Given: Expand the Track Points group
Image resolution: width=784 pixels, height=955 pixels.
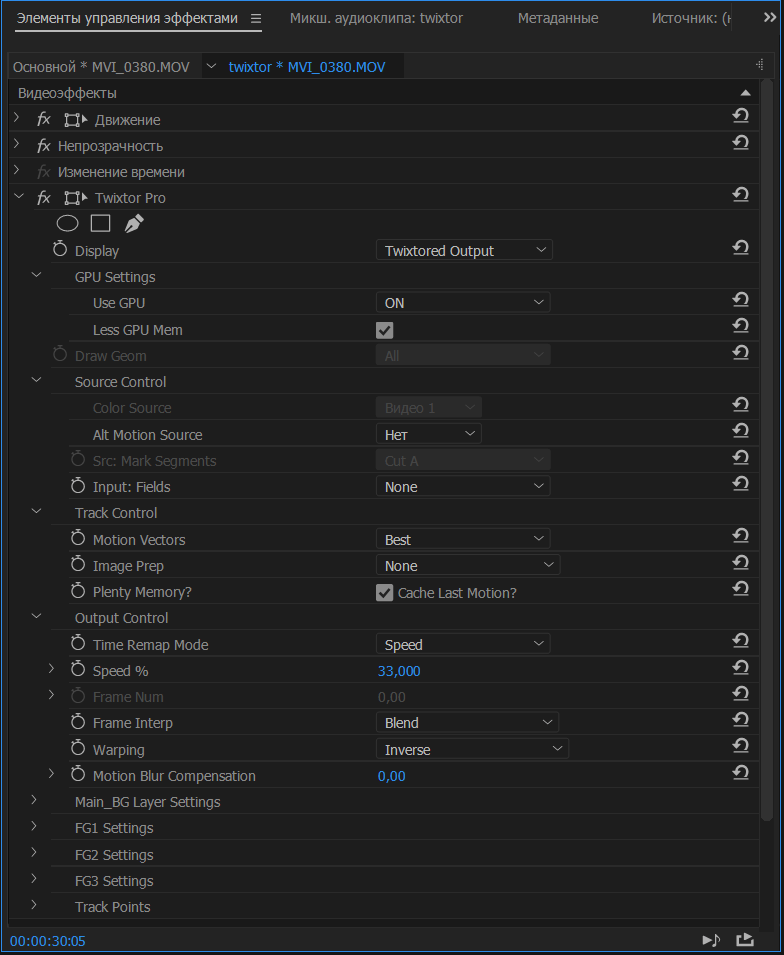Looking at the screenshot, I should coord(34,904).
